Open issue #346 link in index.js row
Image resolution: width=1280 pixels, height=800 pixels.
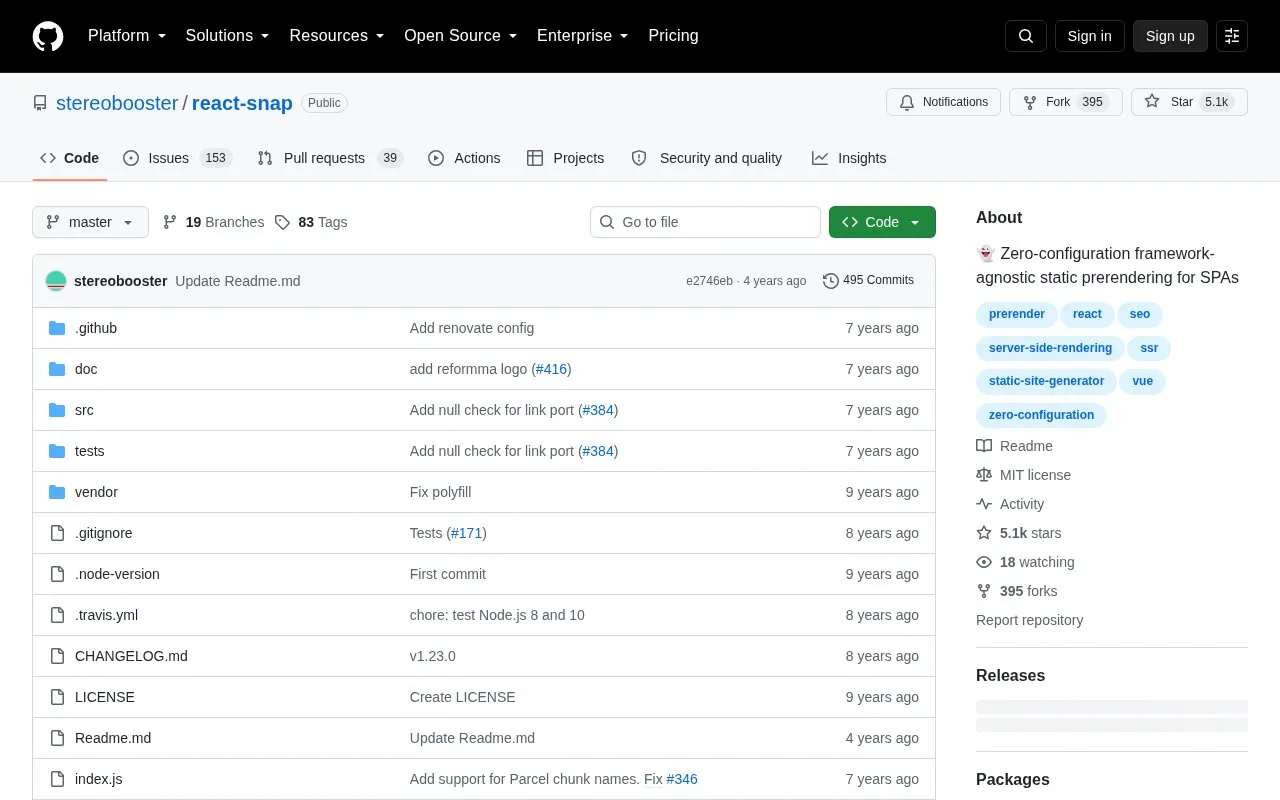[682, 779]
